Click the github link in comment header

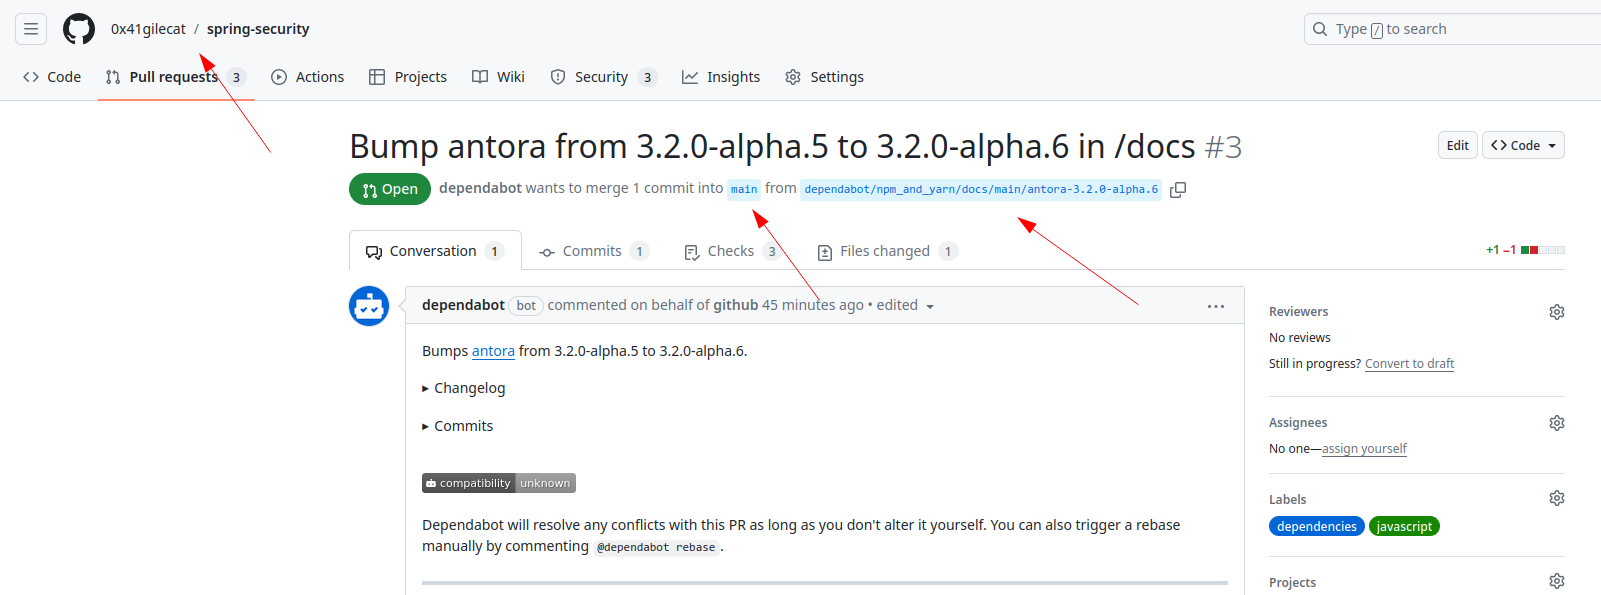coord(735,305)
